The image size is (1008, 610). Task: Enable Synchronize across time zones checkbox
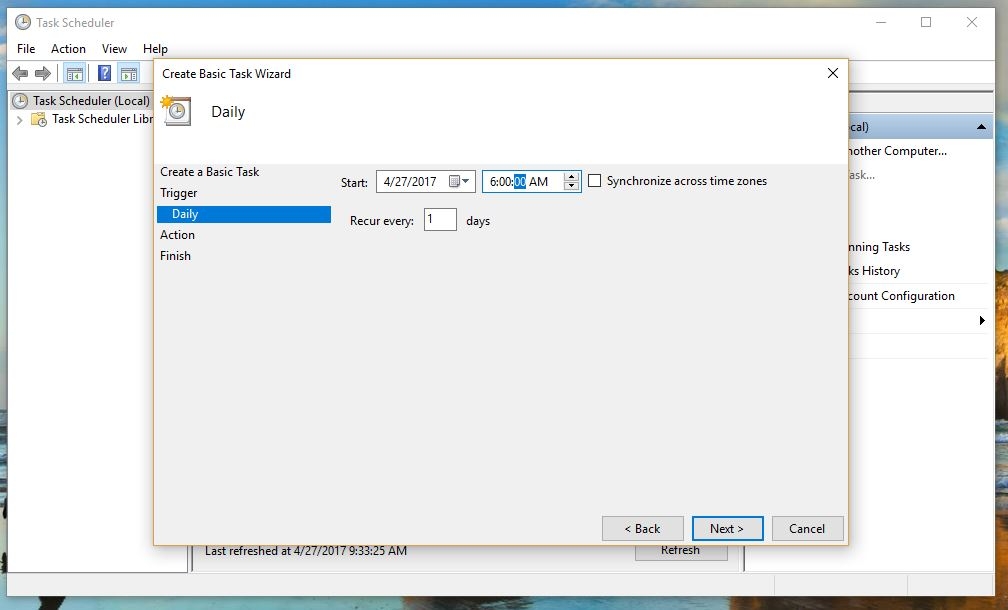click(595, 181)
